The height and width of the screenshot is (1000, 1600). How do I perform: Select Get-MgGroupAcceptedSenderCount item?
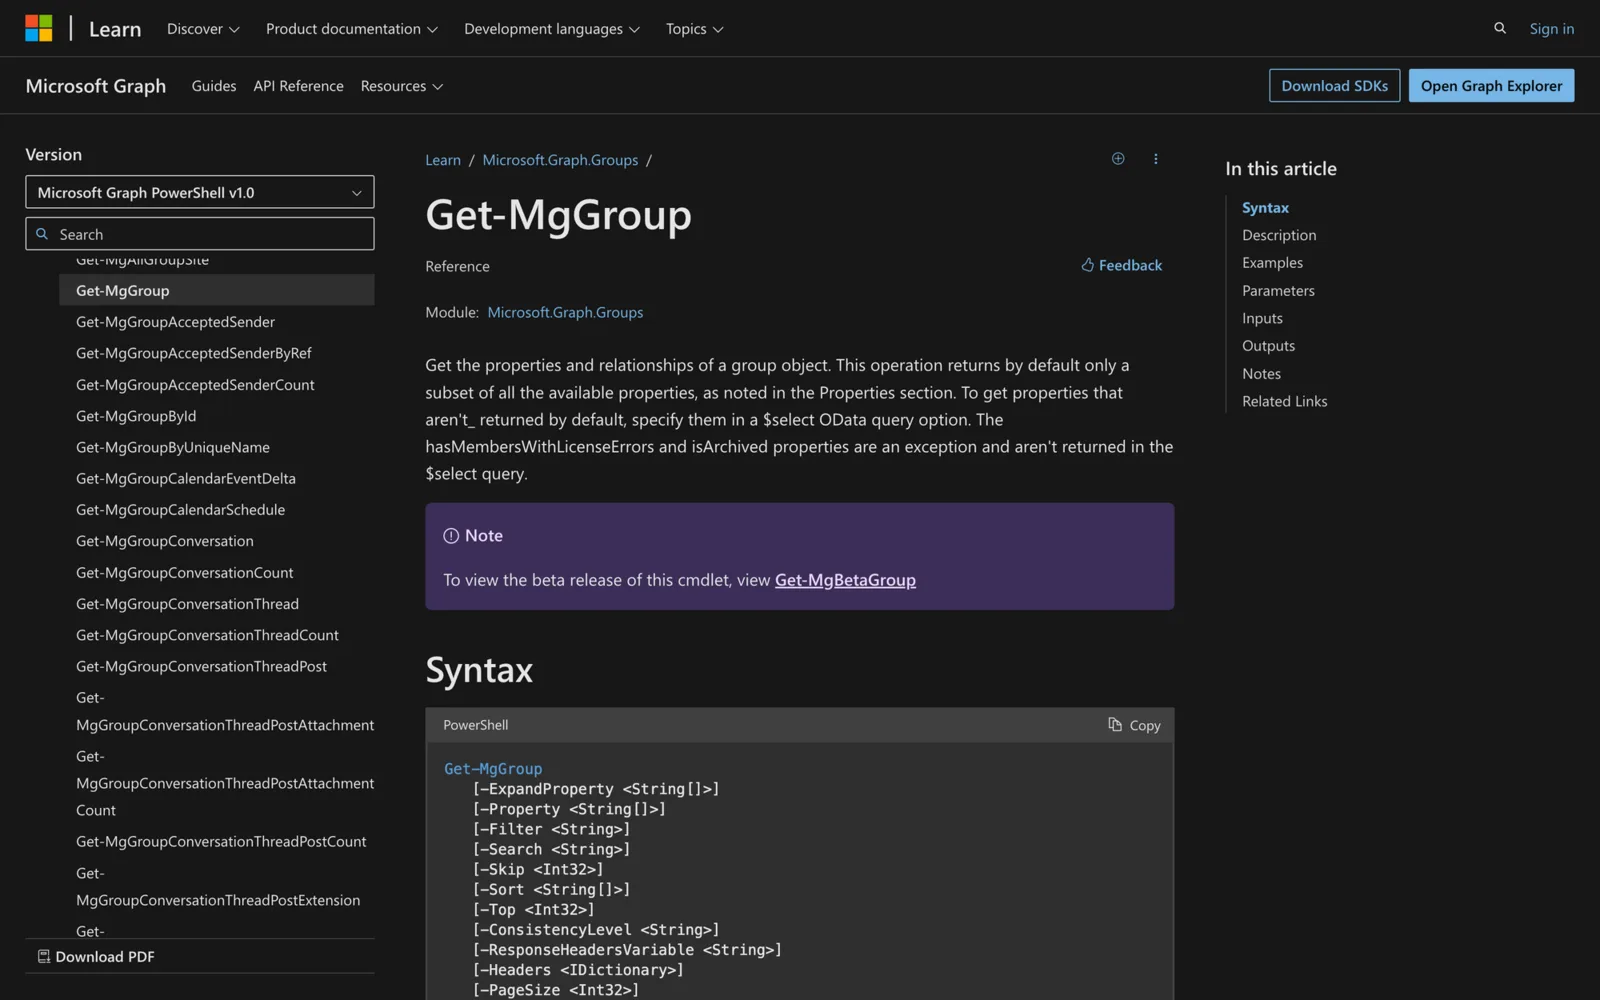[195, 385]
